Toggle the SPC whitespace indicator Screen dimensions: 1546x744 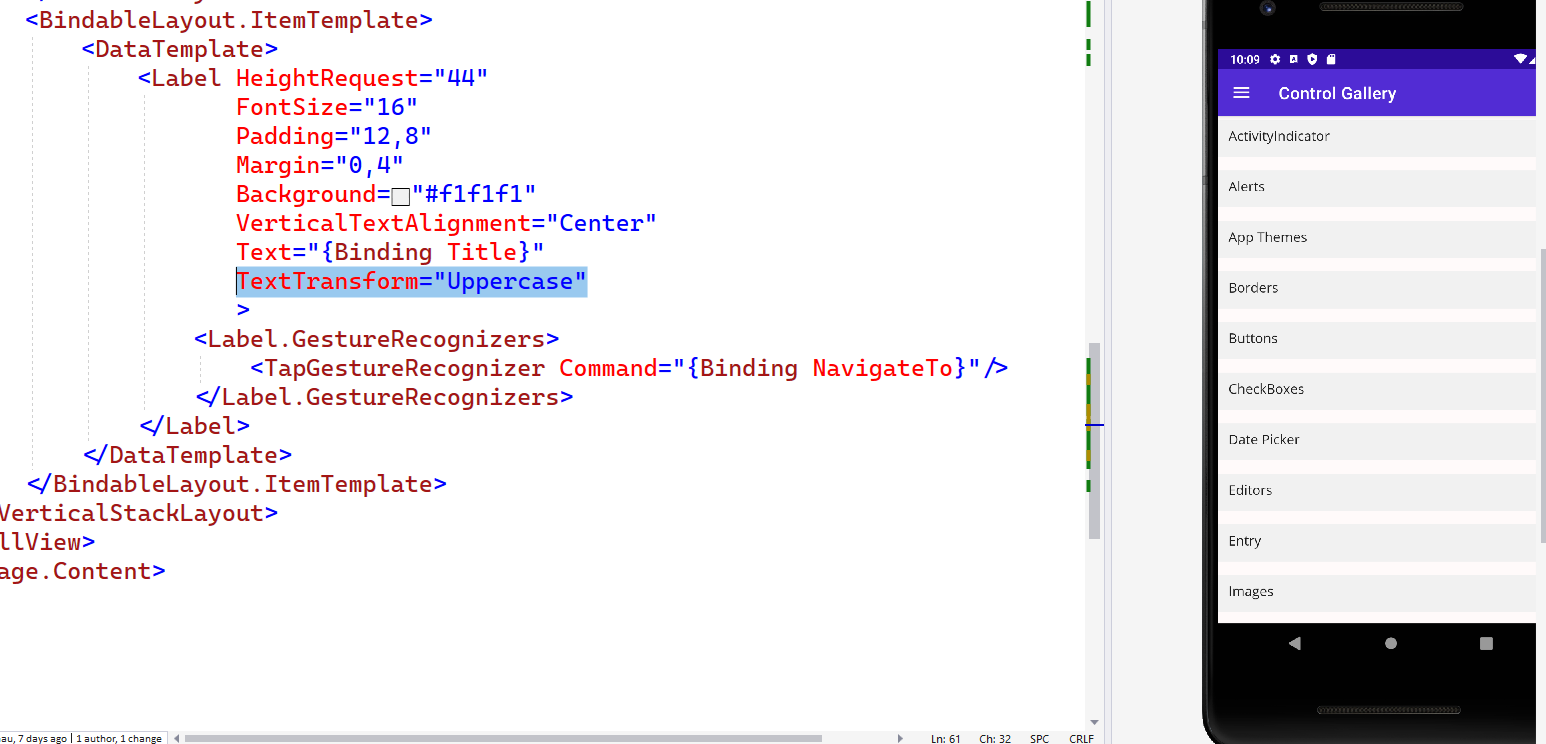[1039, 738]
